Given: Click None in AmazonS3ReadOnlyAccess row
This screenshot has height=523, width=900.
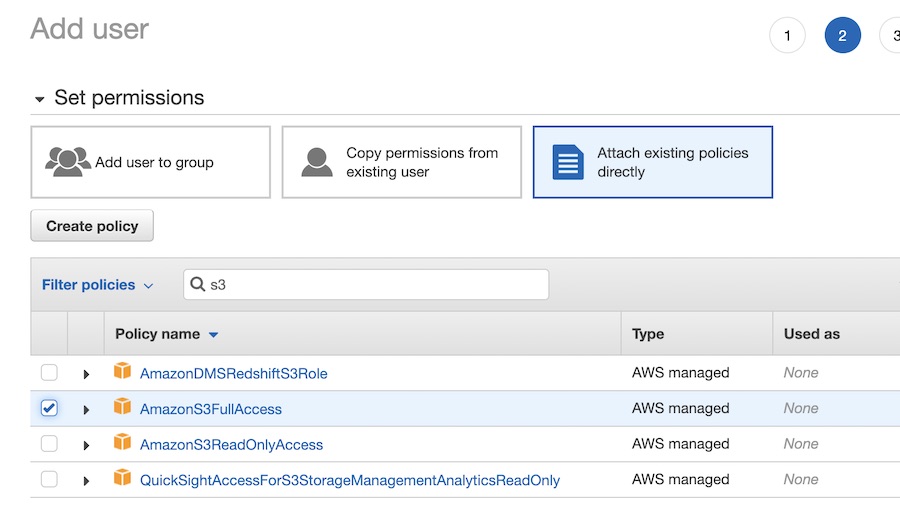Looking at the screenshot, I should point(801,444).
